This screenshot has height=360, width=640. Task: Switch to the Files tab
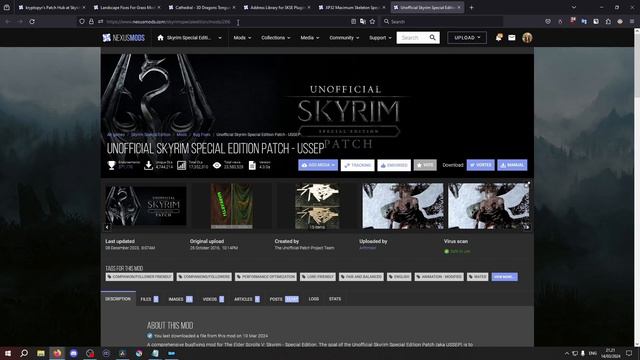(149, 299)
